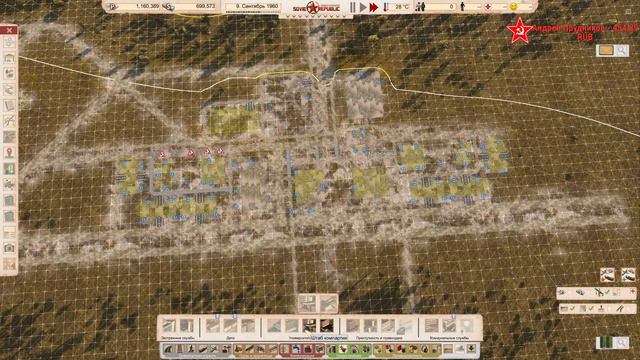Click the thermometer temperature icon
Screen dimensions: 640x360
386,7
